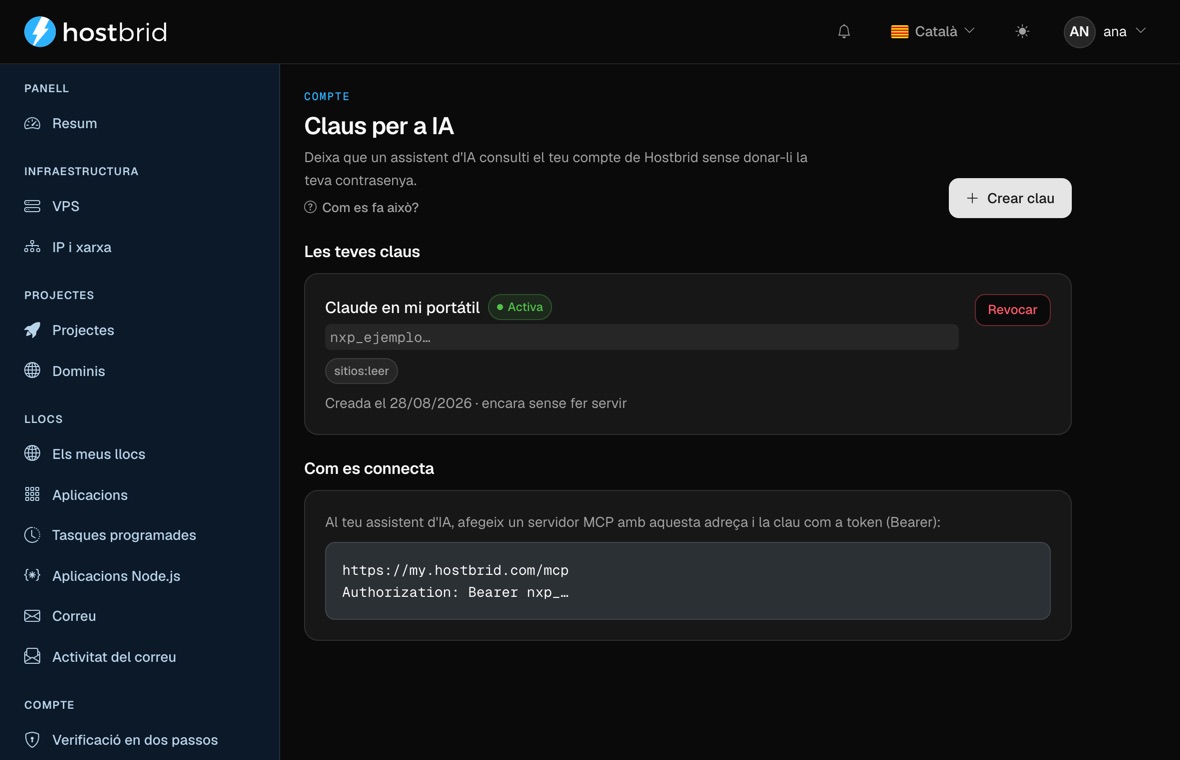Click the 'Creada el 28/08/2026' text
Image resolution: width=1180 pixels, height=760 pixels.
(x=398, y=403)
